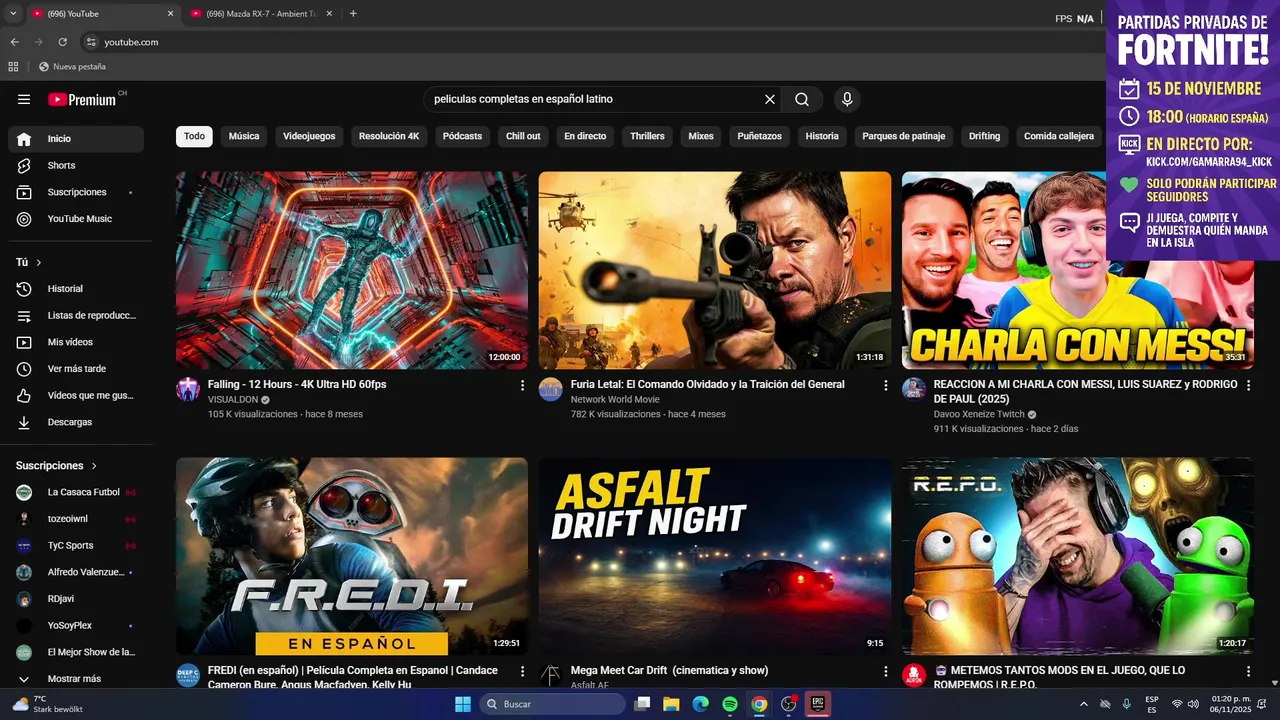The width and height of the screenshot is (1280, 720).
Task: Open the Windows Start menu
Action: [463, 704]
